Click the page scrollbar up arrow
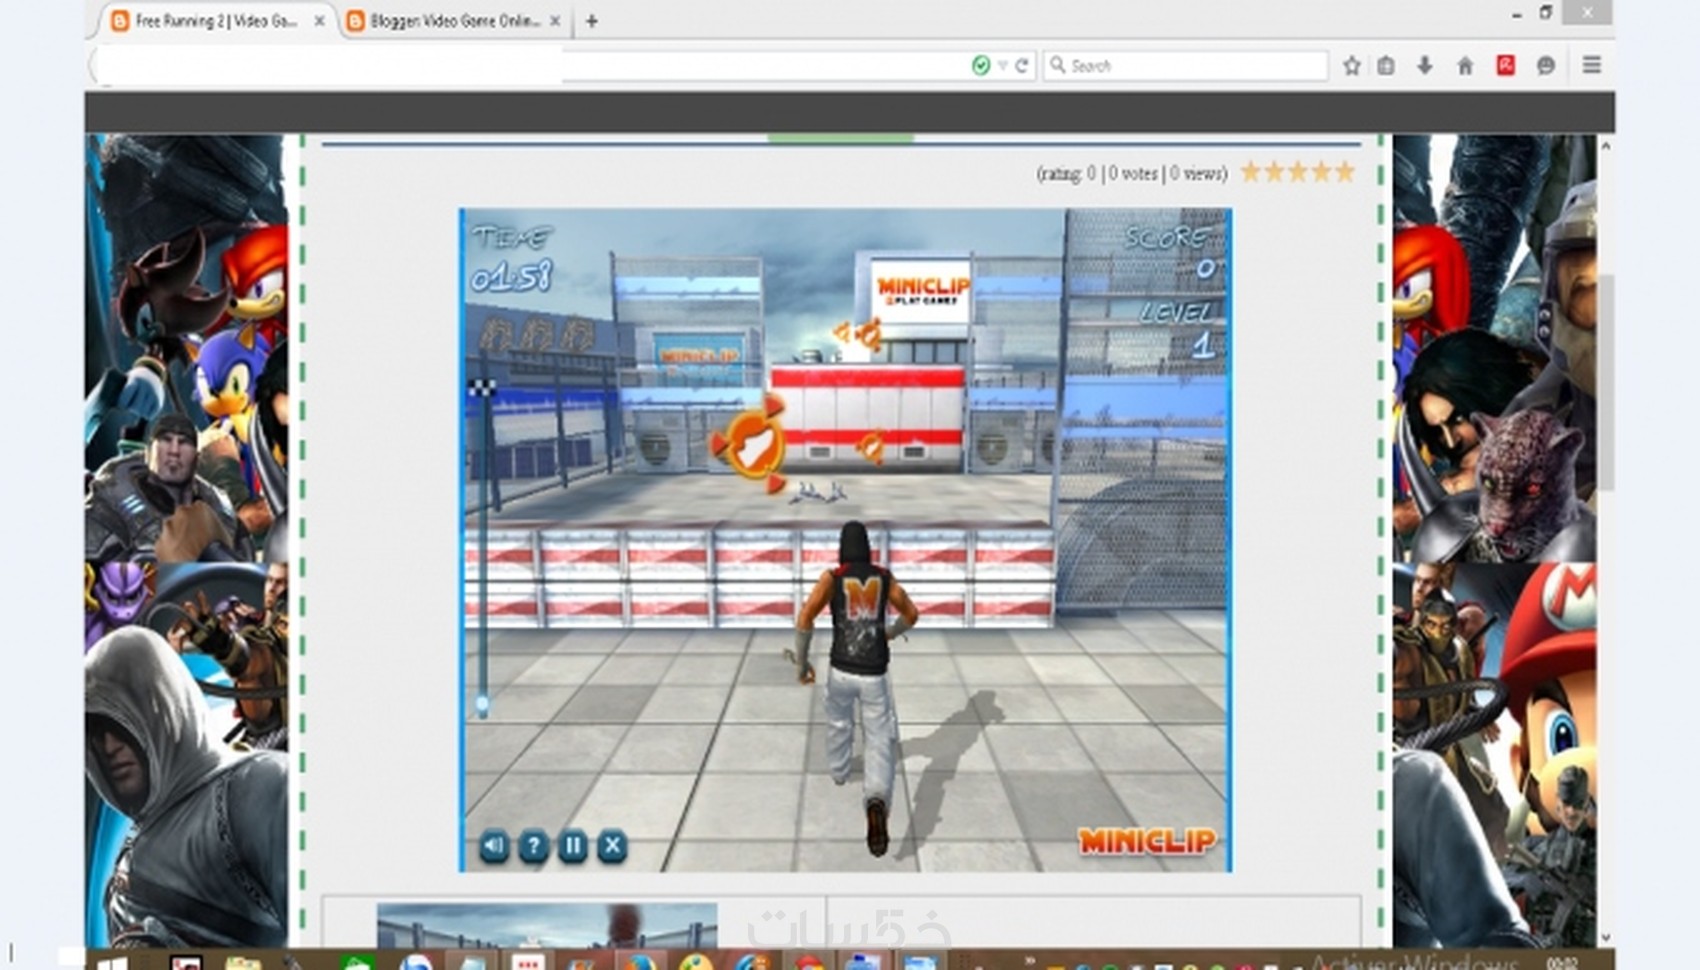This screenshot has width=1700, height=970. (x=1606, y=146)
